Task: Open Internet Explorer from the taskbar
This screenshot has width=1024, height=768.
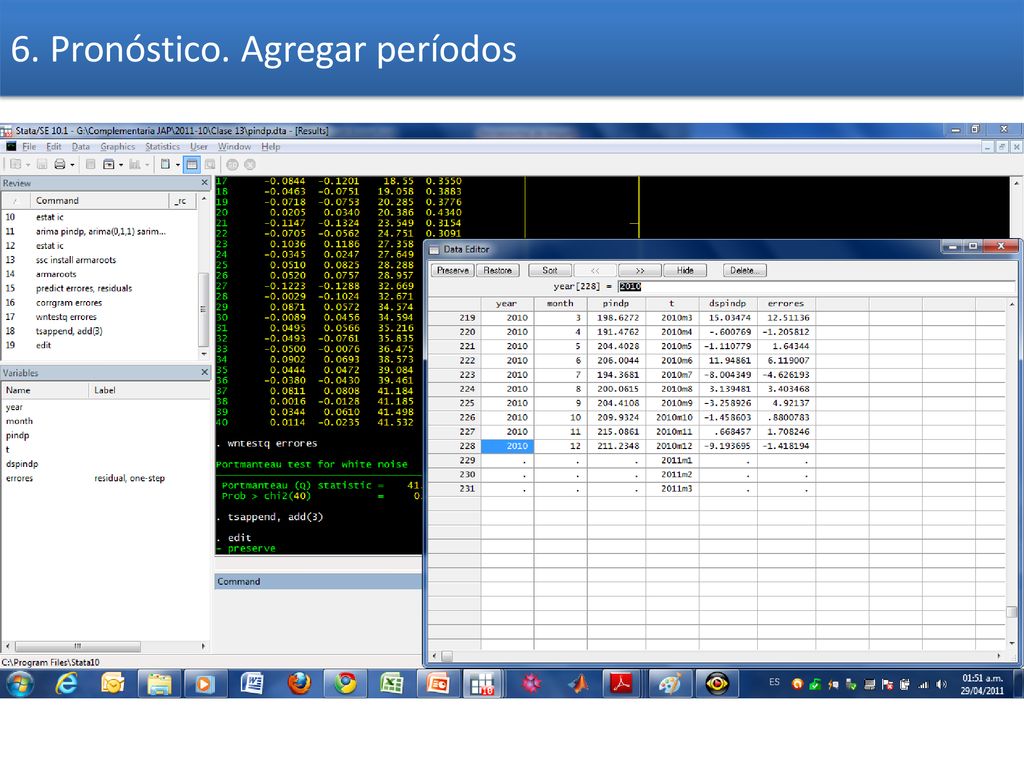Action: click(x=66, y=684)
